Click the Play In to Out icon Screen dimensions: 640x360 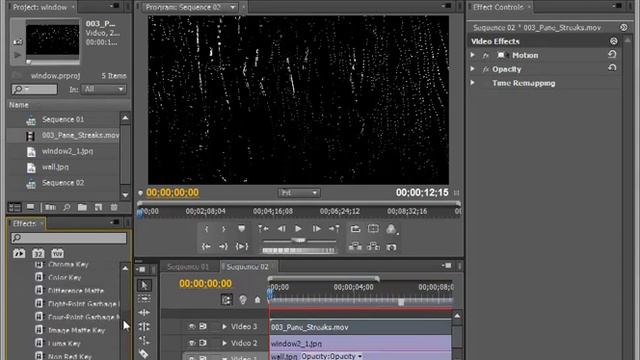(x=242, y=247)
